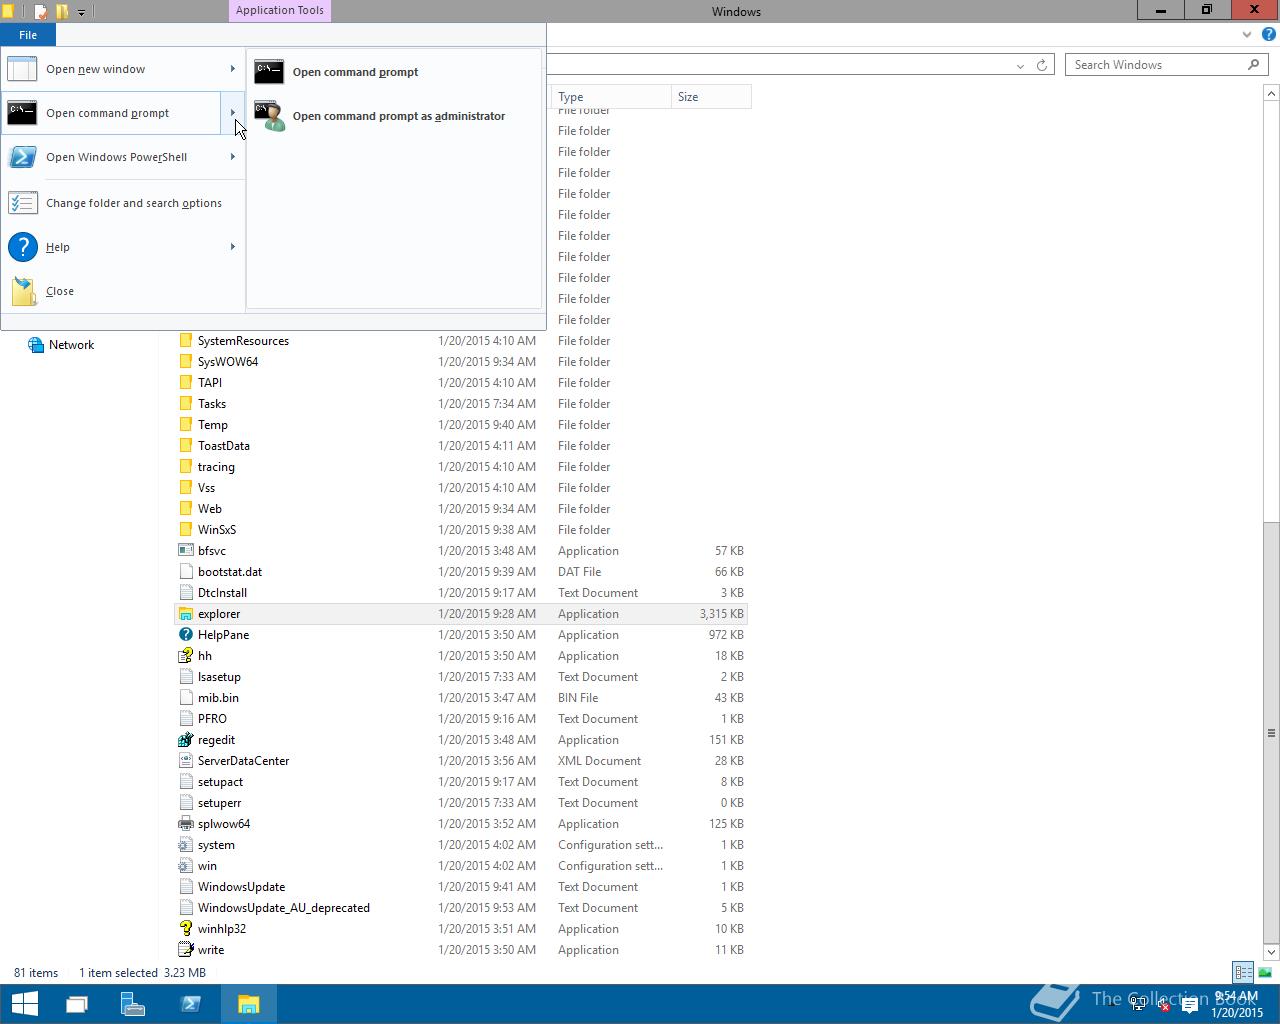This screenshot has height=1024, width=1280.
Task: Expand the Help submenu arrow
Action: [x=232, y=247]
